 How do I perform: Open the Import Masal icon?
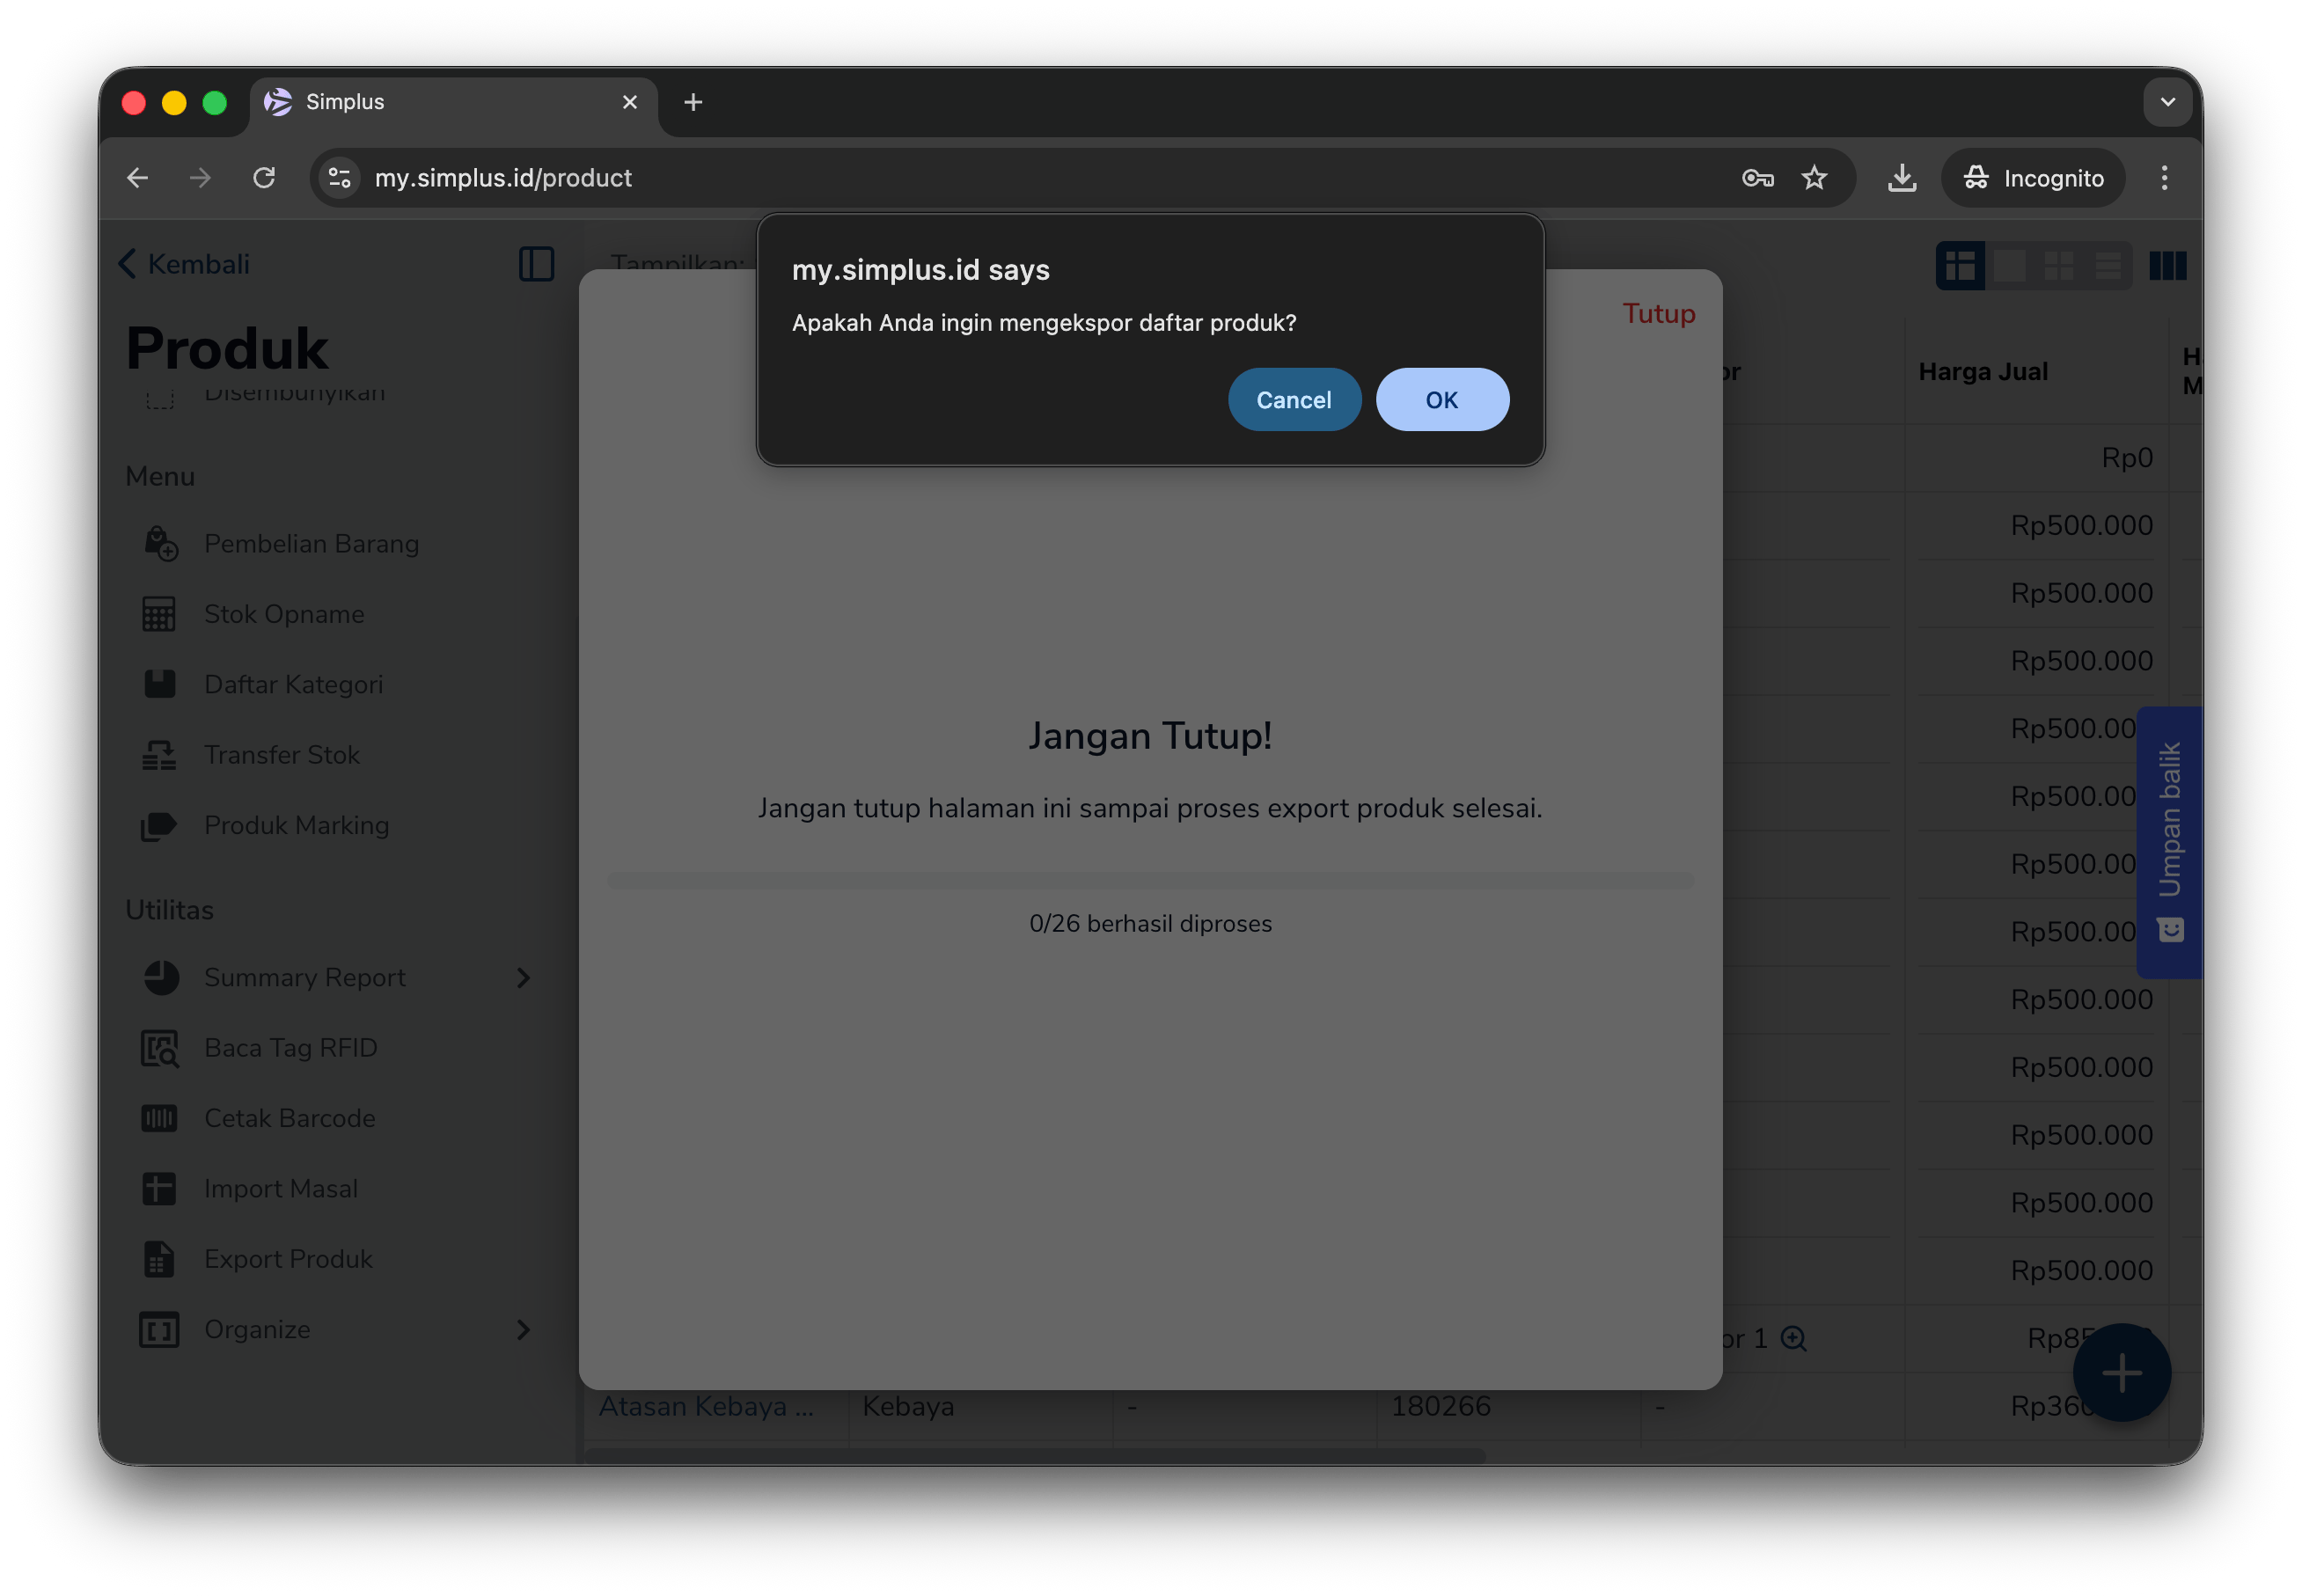(159, 1188)
